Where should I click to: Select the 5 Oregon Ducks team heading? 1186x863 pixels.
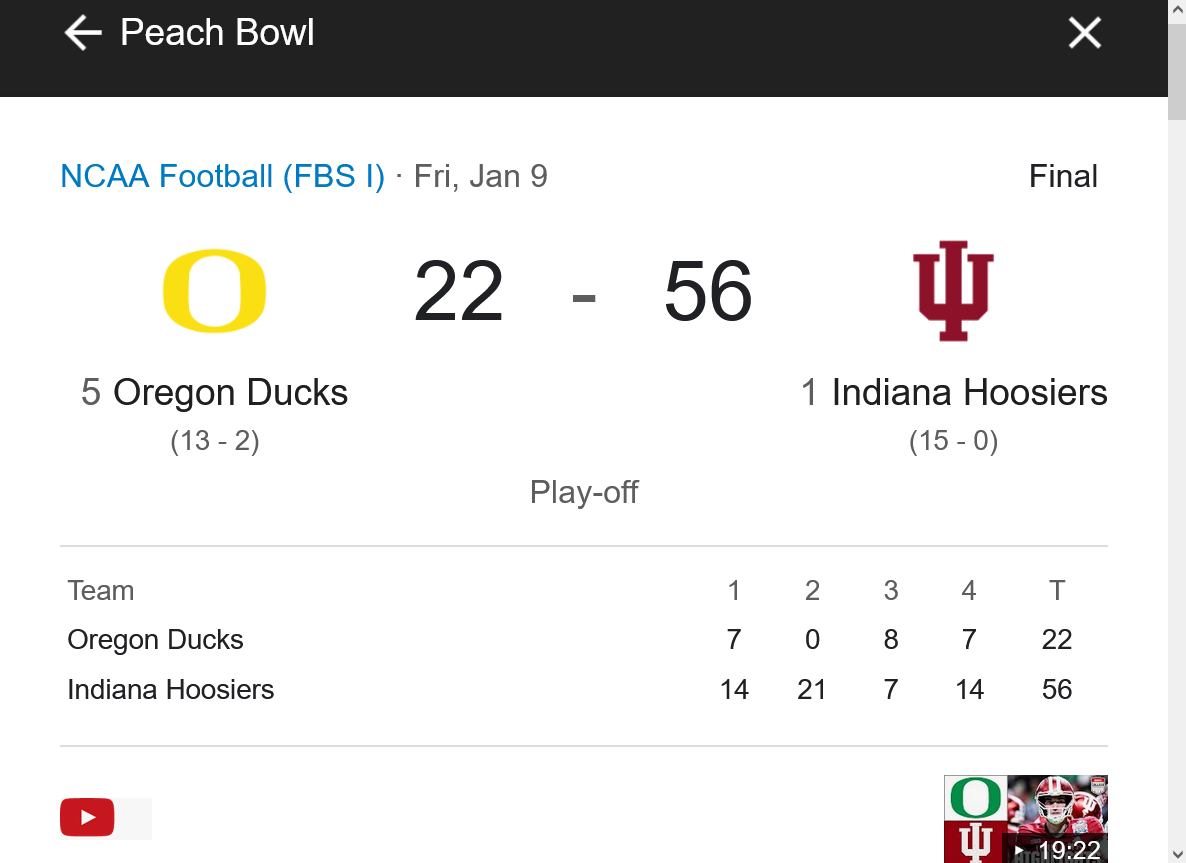coord(214,392)
